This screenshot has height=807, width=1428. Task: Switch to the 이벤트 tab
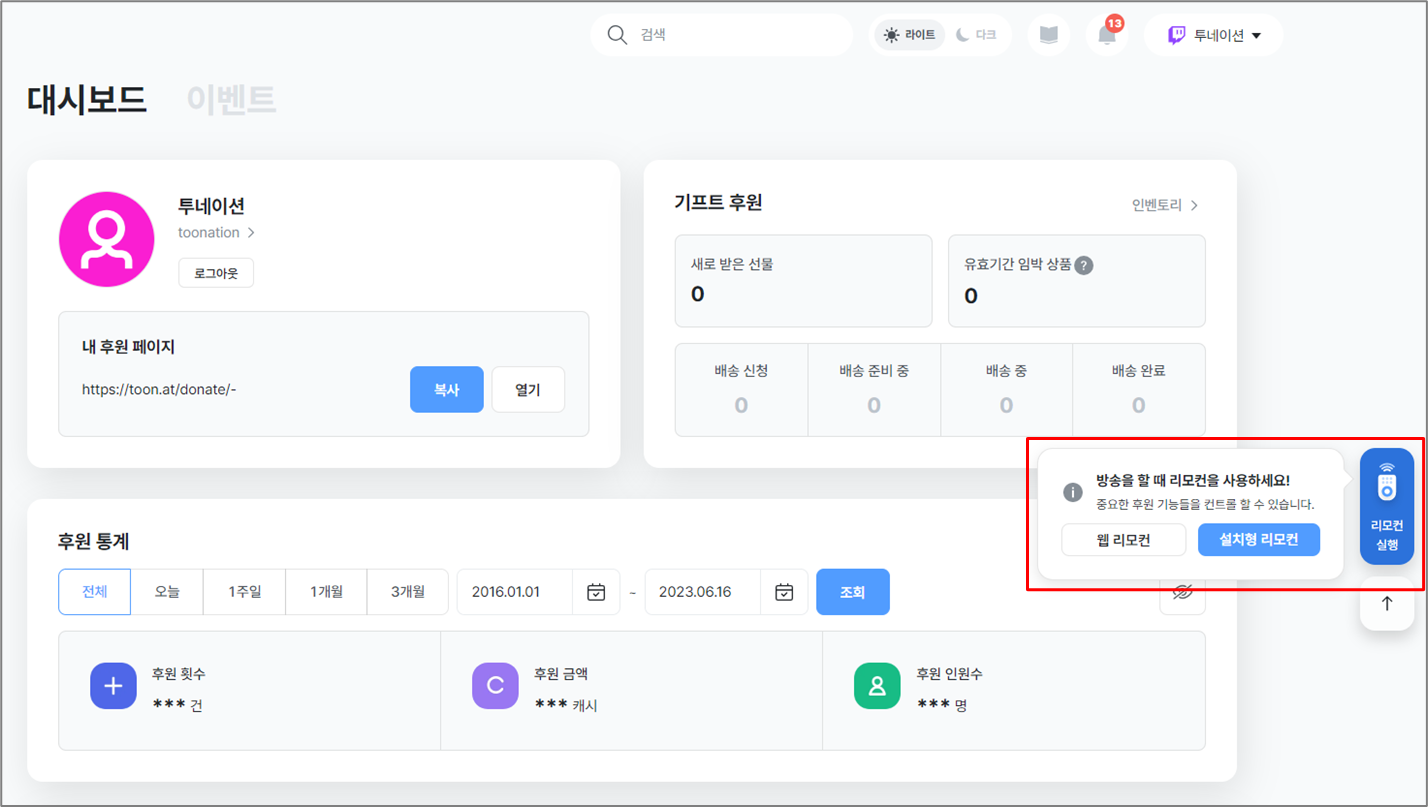pyautogui.click(x=231, y=99)
